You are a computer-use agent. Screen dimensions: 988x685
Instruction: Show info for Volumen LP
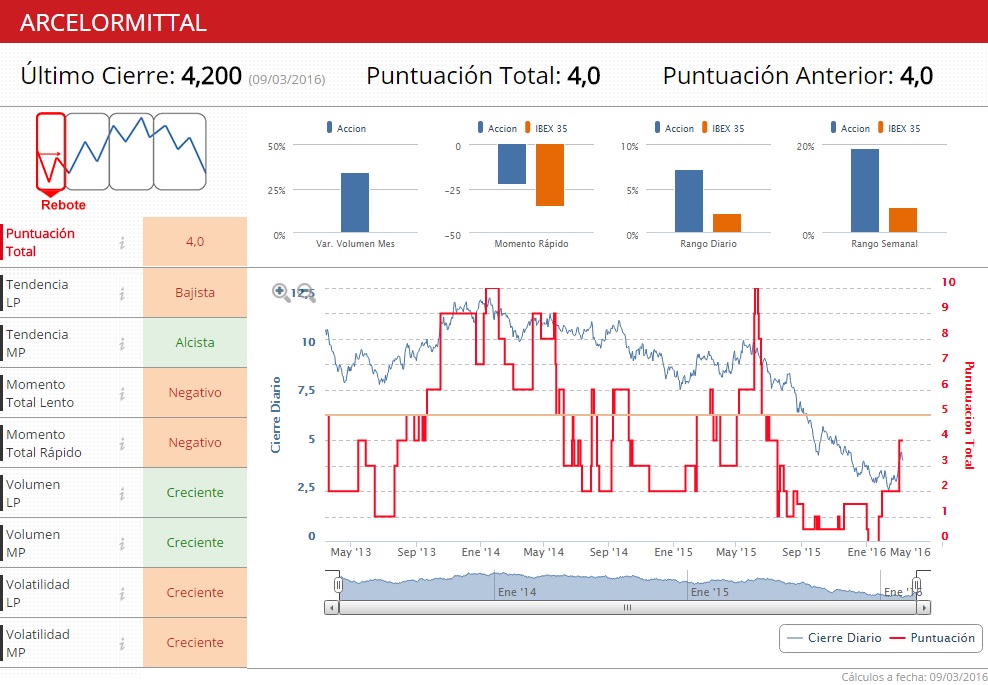click(x=122, y=493)
